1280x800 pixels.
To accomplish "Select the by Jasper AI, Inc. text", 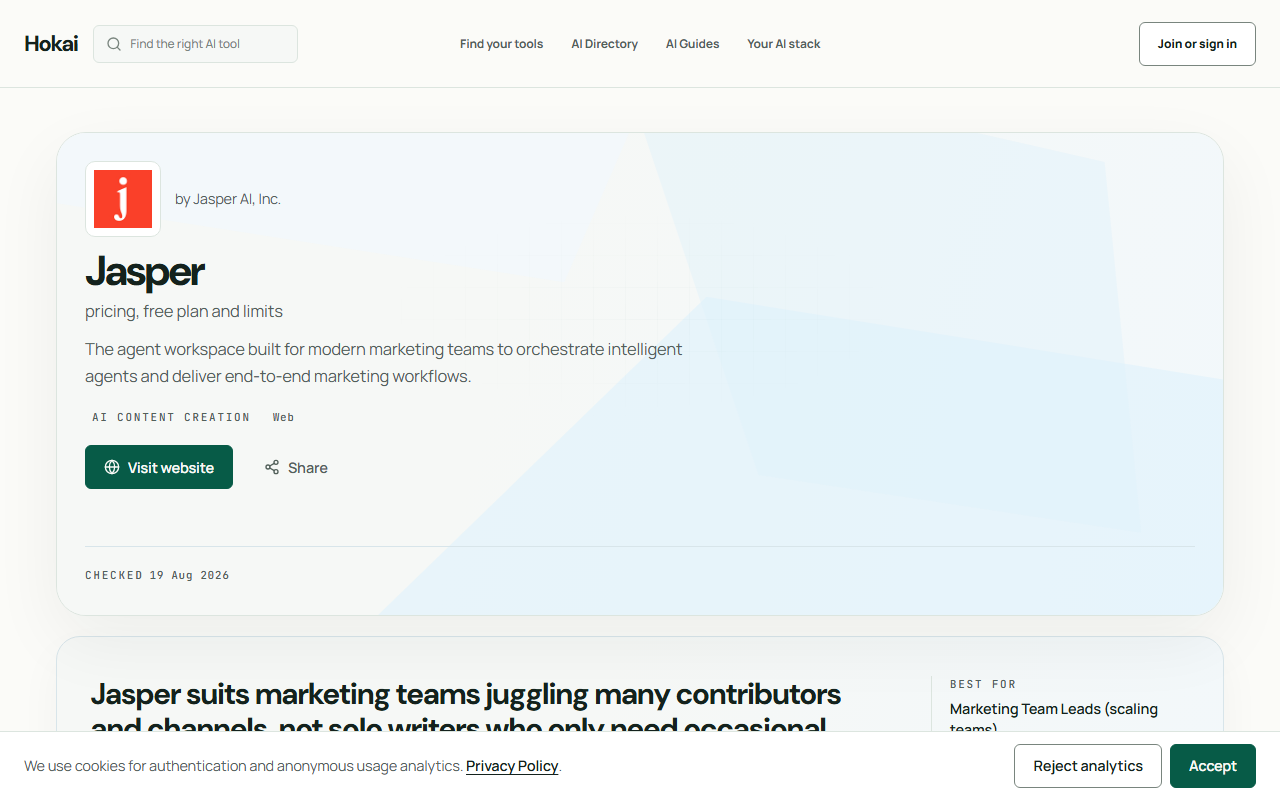I will pyautogui.click(x=228, y=199).
